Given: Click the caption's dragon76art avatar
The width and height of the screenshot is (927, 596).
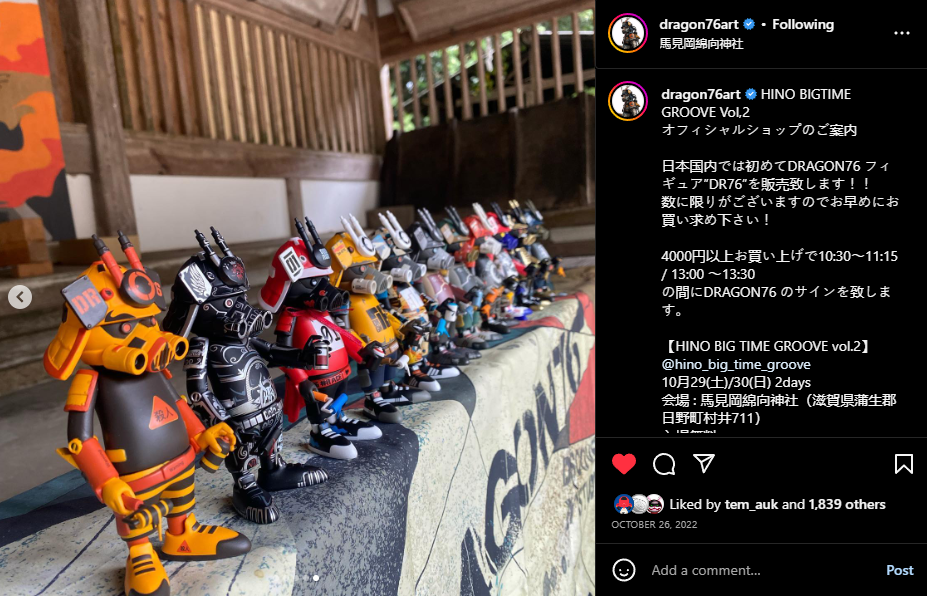Looking at the screenshot, I should 628,101.
